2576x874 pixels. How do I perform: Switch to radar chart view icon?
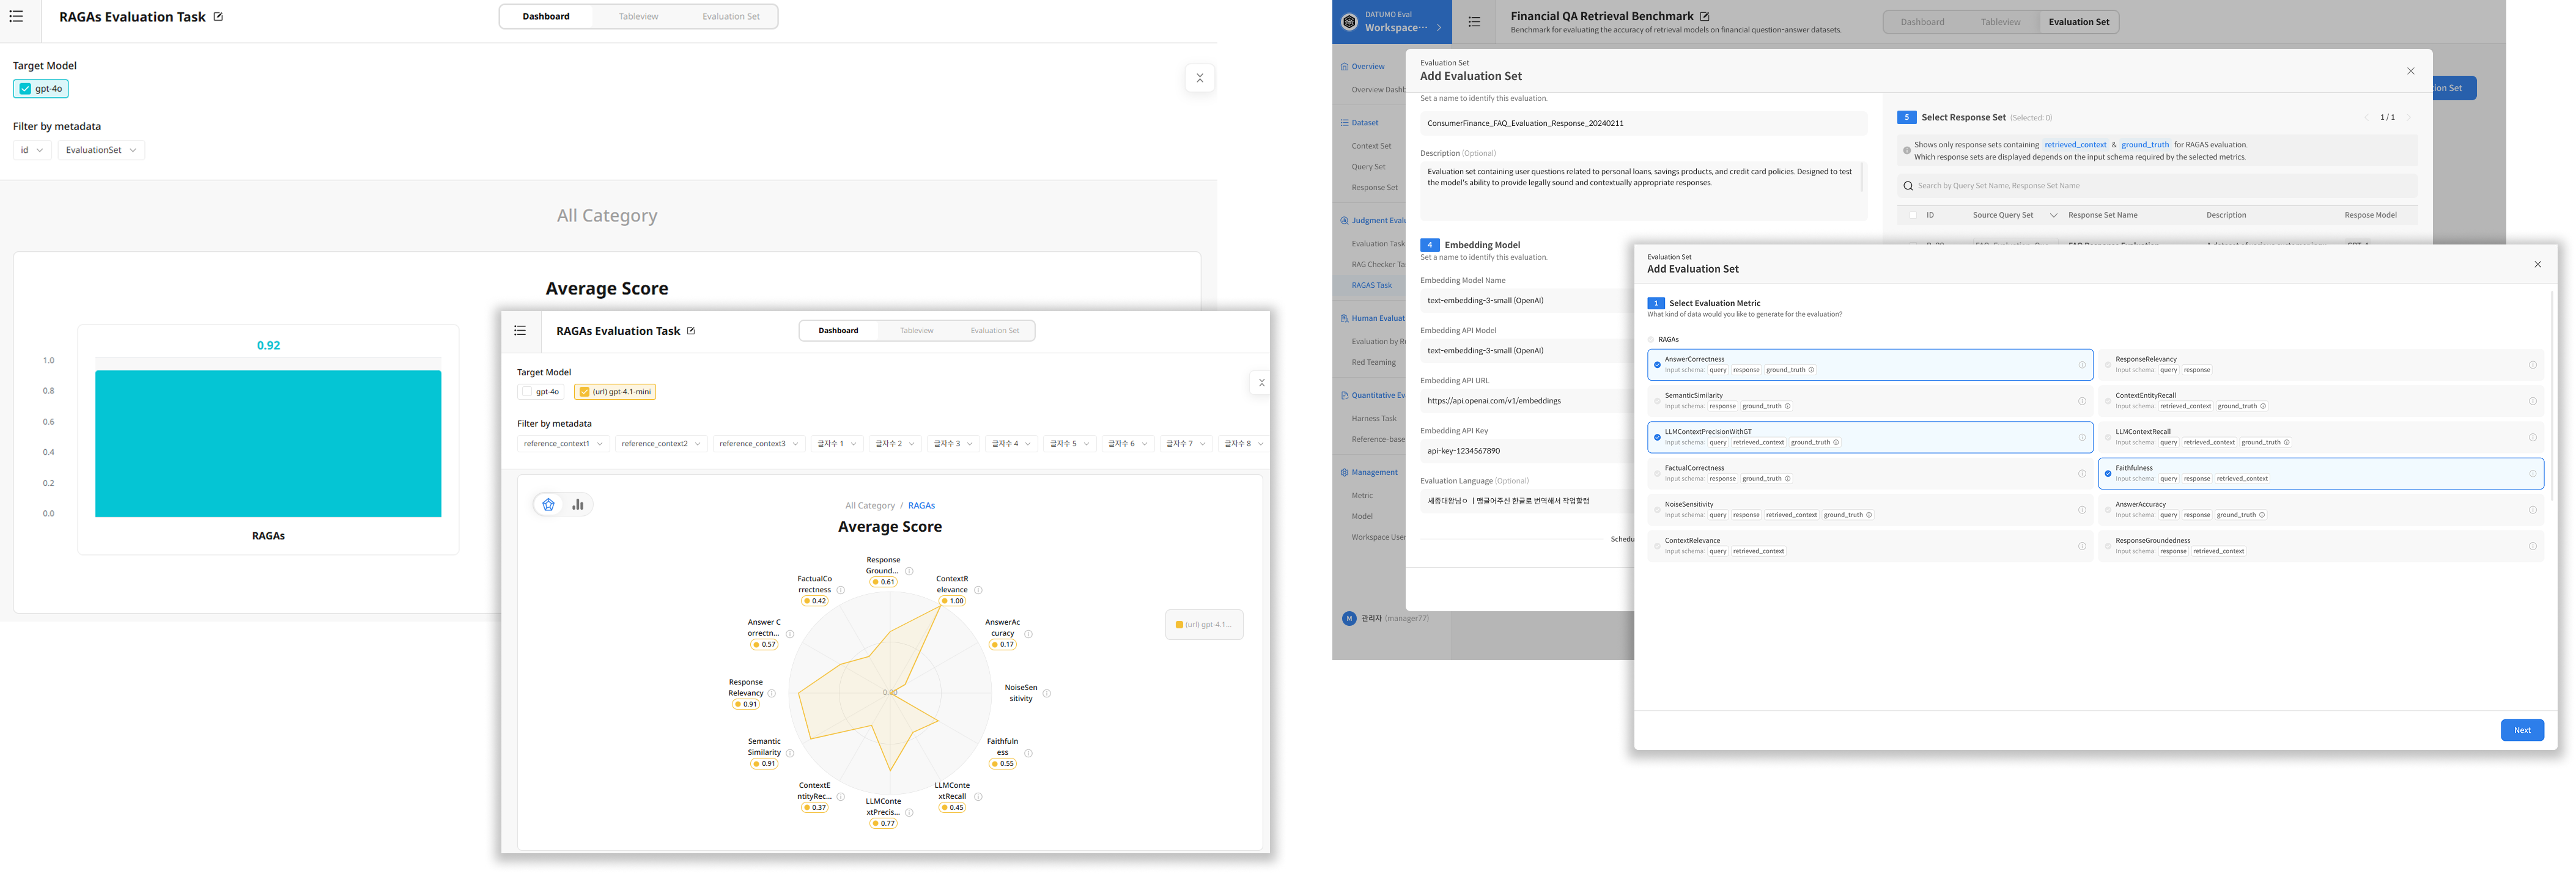pyautogui.click(x=548, y=505)
